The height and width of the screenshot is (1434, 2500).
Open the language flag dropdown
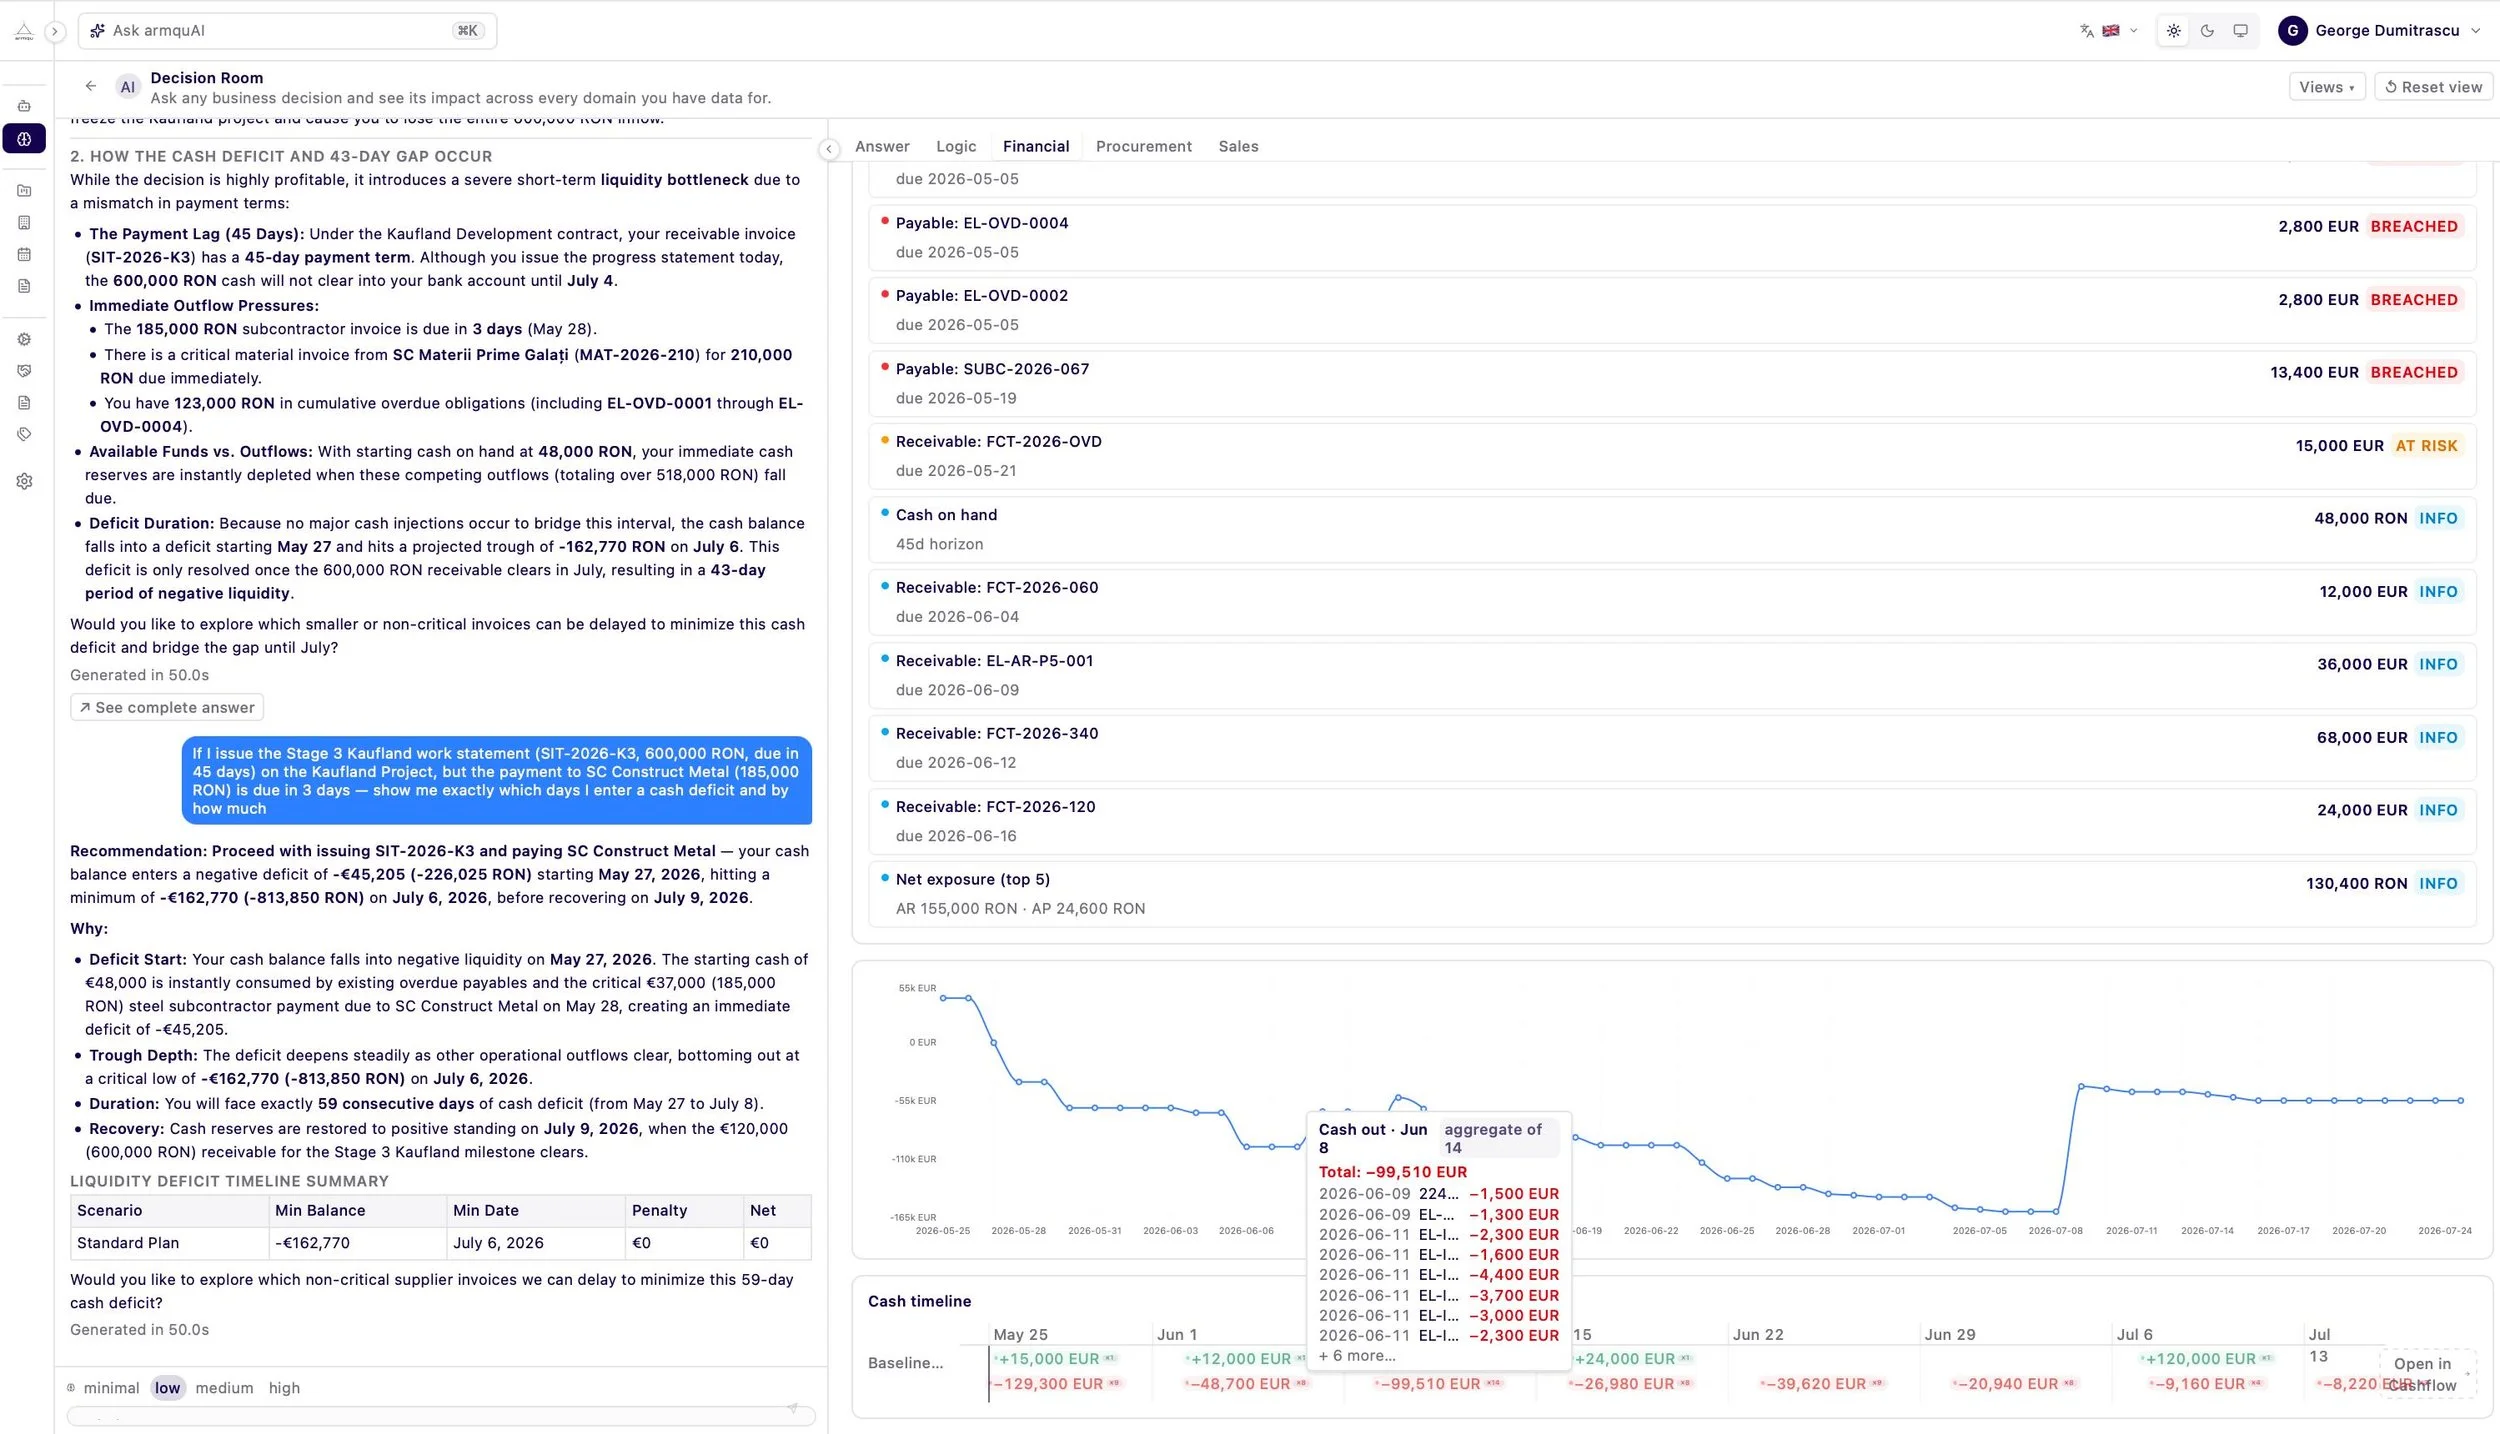click(x=2121, y=31)
